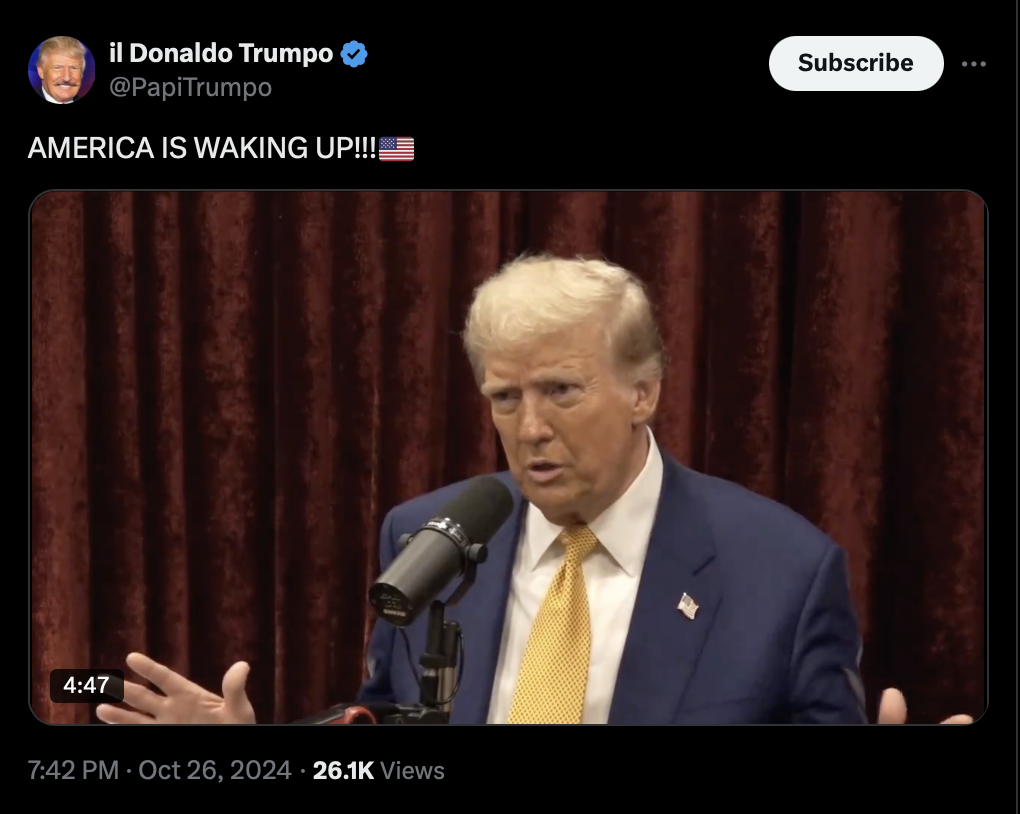Open the il Donaldo Trumpo display name
1020x814 pixels.
click(221, 53)
